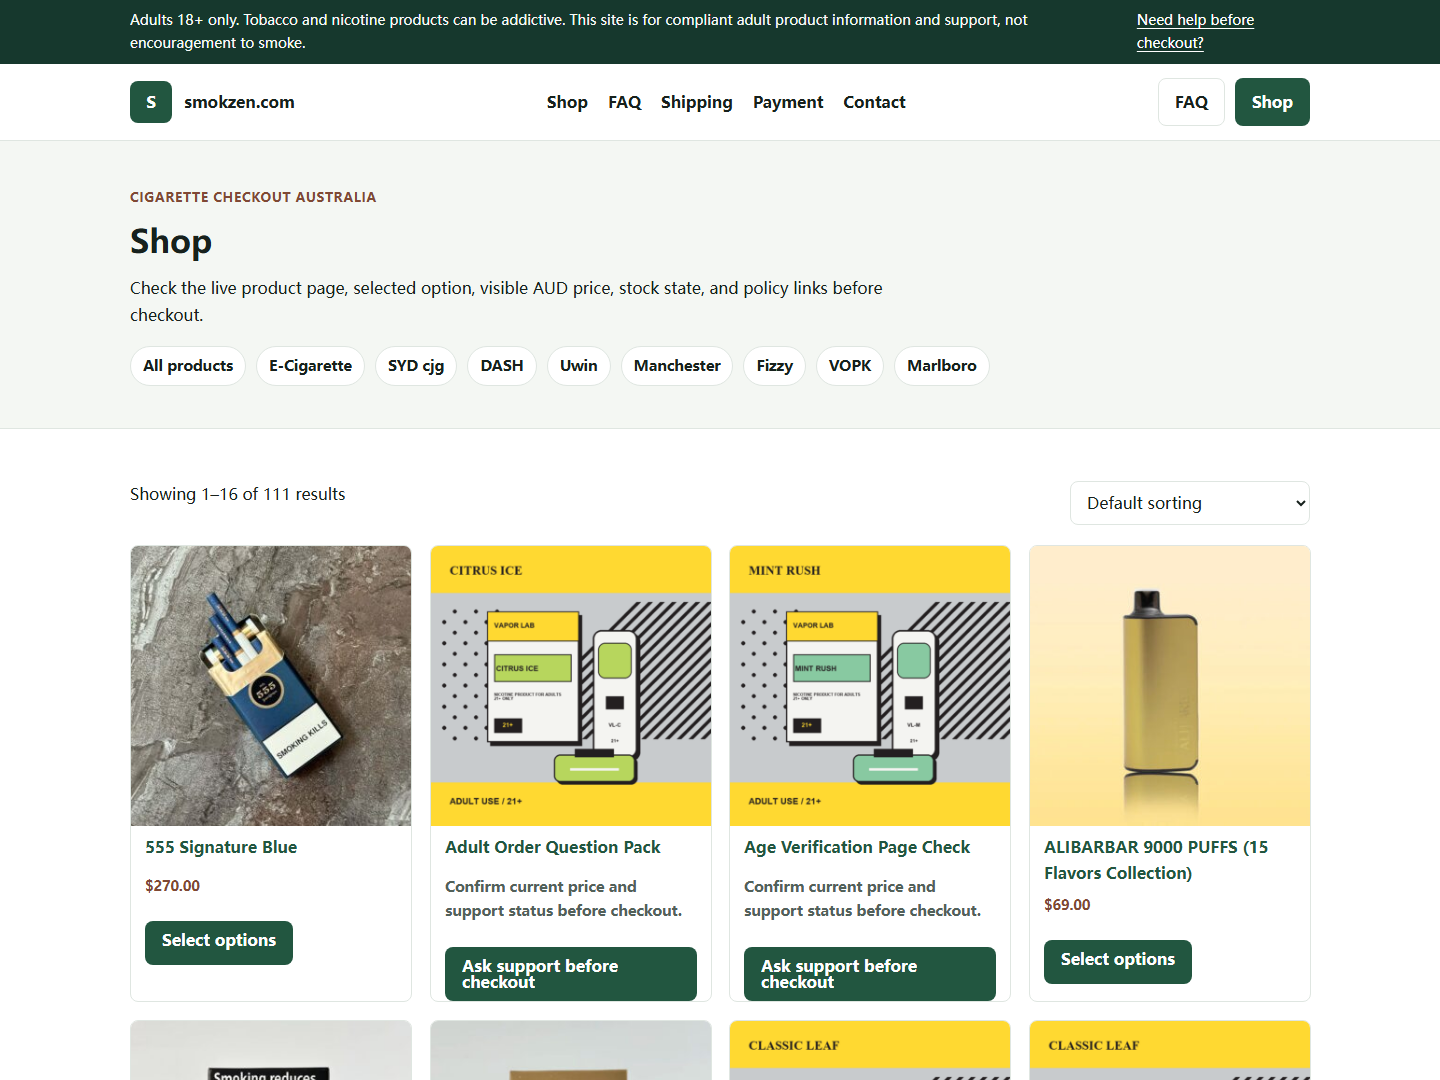Image resolution: width=1440 pixels, height=1080 pixels.
Task: Filter by SYD cjg category
Action: tap(416, 366)
